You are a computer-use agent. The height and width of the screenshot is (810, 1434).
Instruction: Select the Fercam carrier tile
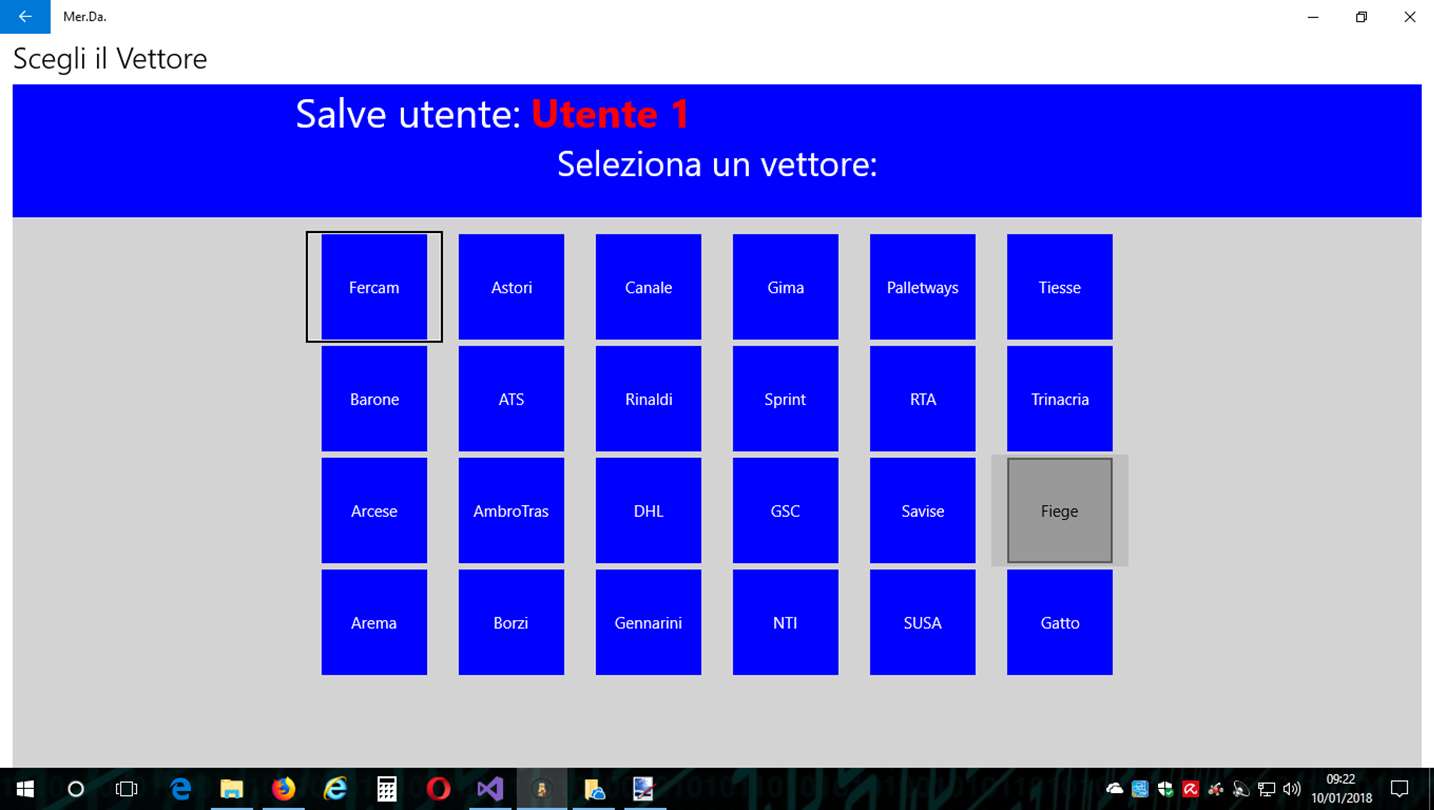(x=374, y=287)
